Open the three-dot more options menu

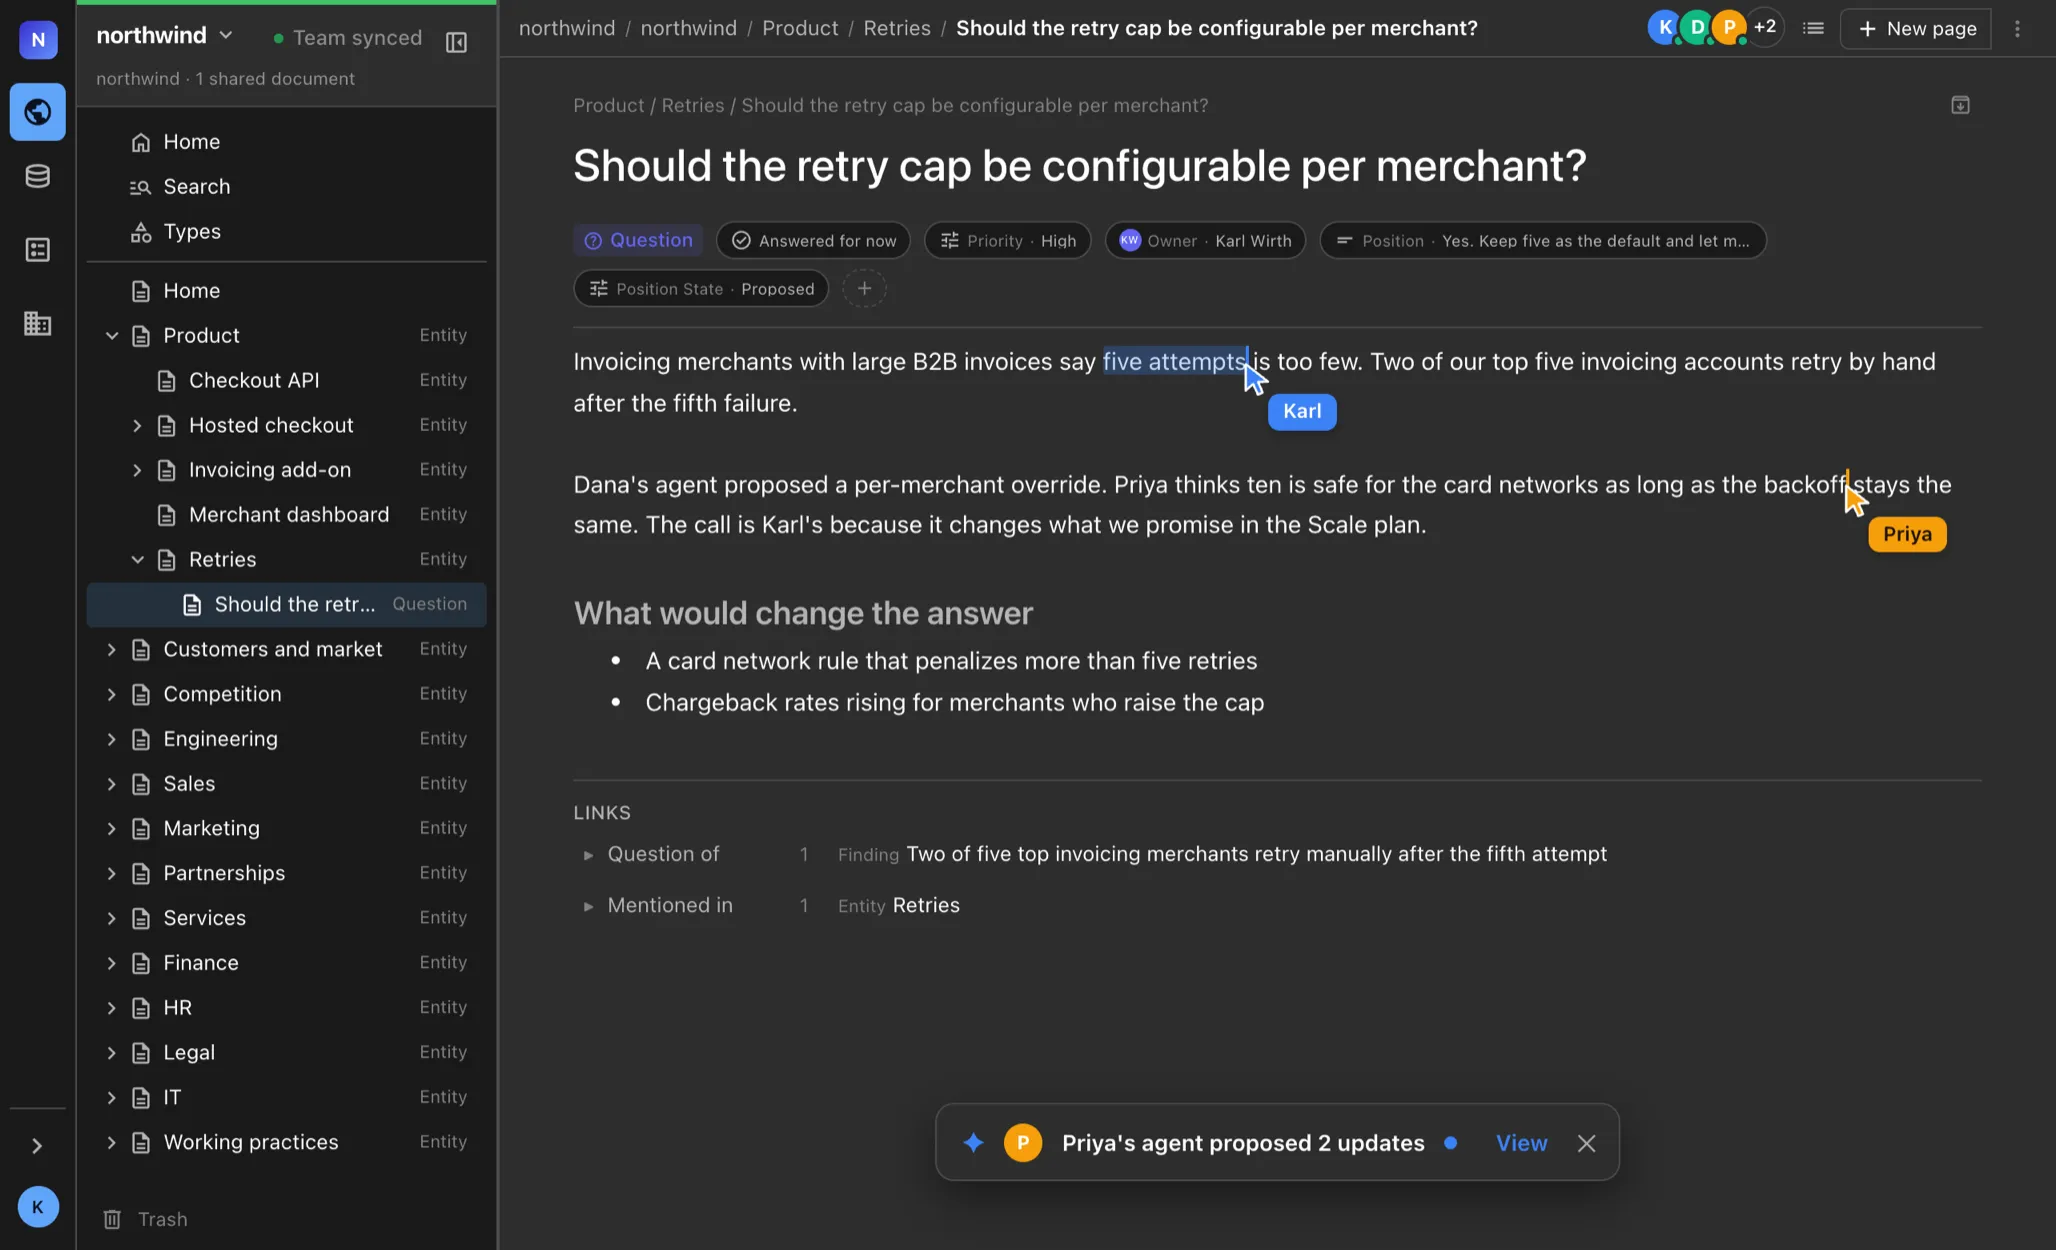pyautogui.click(x=2017, y=29)
